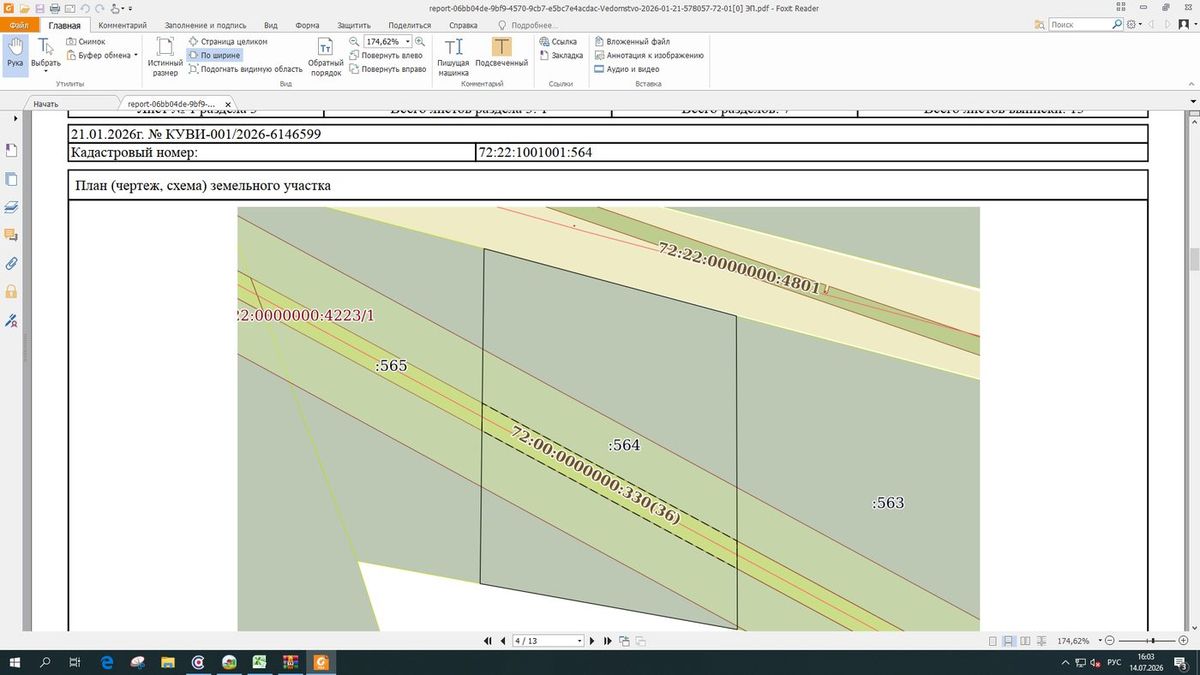Open the Windows Start menu
The width and height of the screenshot is (1200, 675).
pos(17,662)
